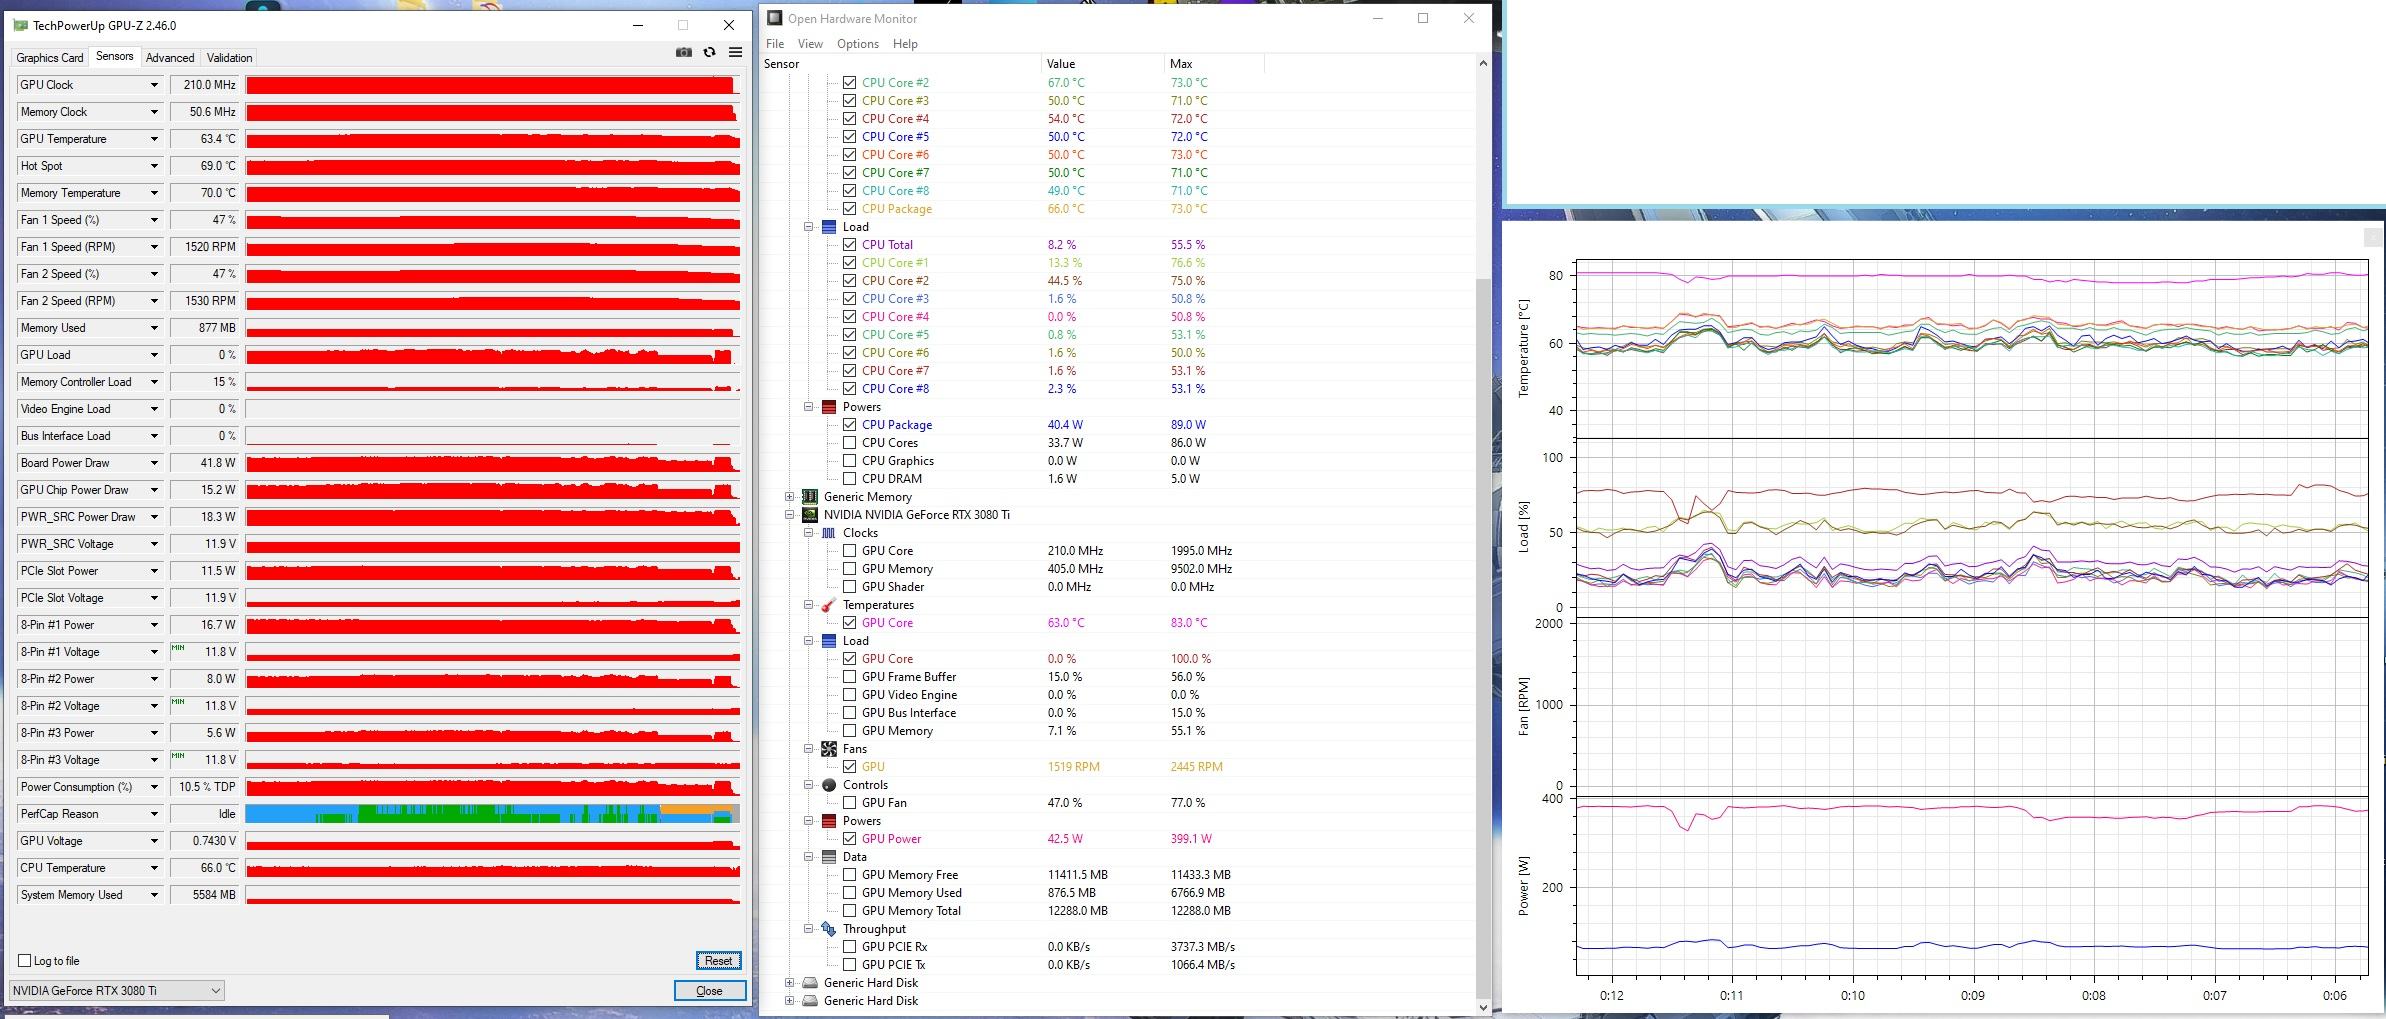2386x1019 pixels.
Task: Click the GPU Temperatures thermometer icon
Action: [x=829, y=605]
